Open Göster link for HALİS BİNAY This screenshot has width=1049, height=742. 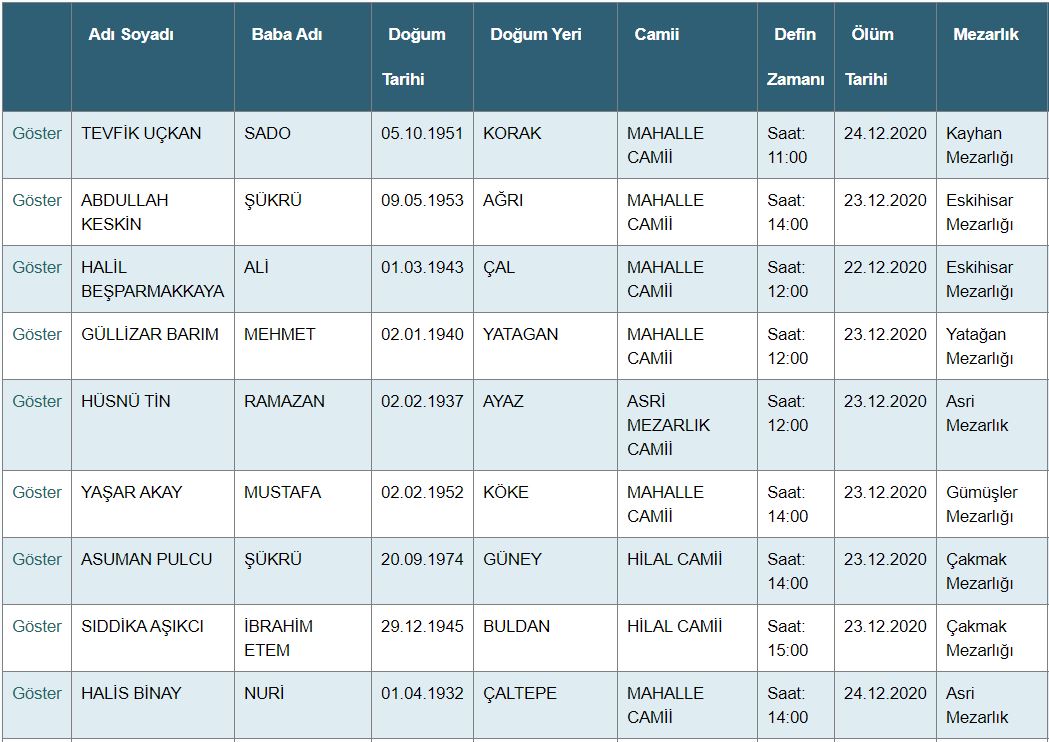(x=37, y=692)
